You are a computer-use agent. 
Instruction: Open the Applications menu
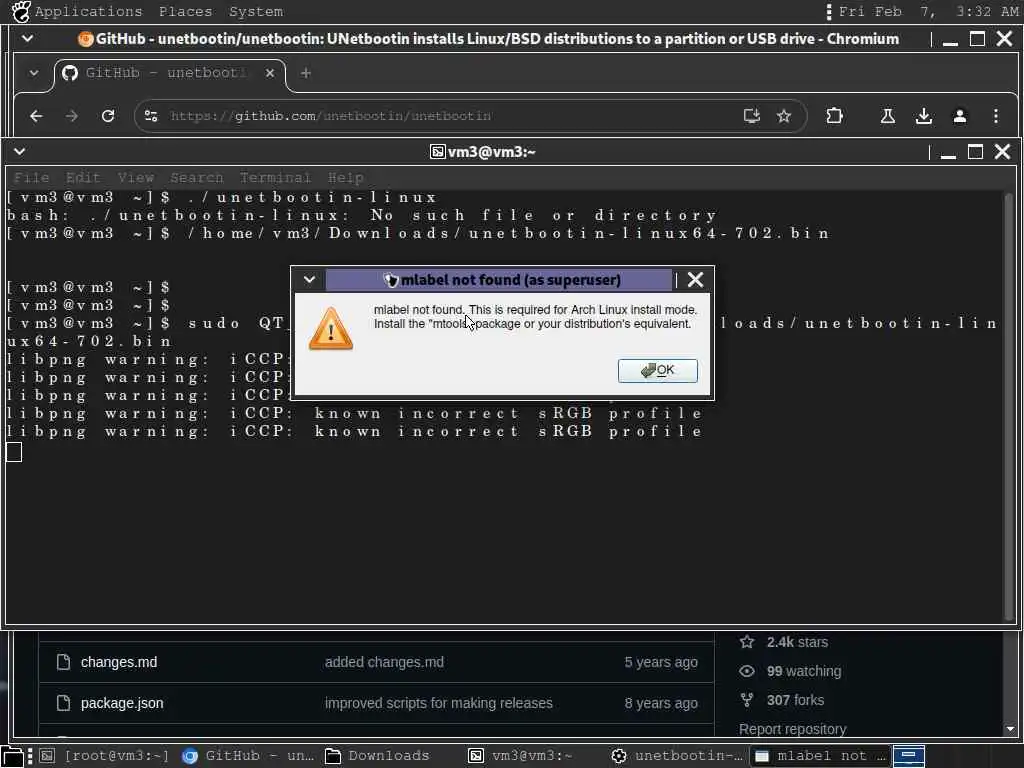88,11
